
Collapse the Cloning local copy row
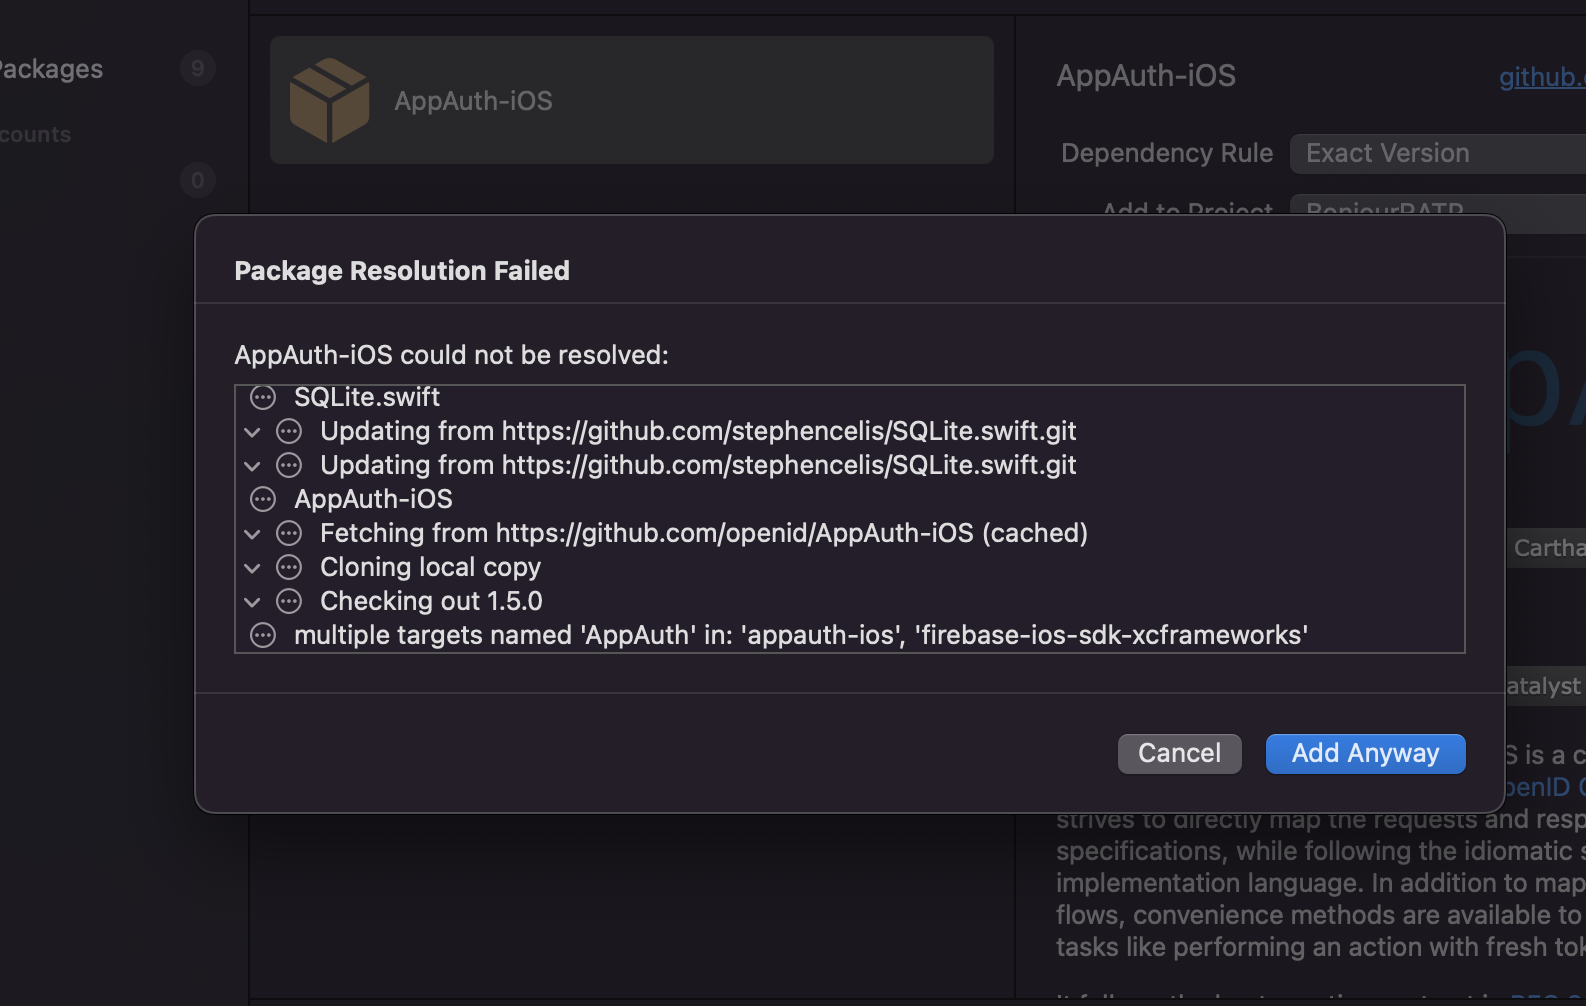click(252, 568)
